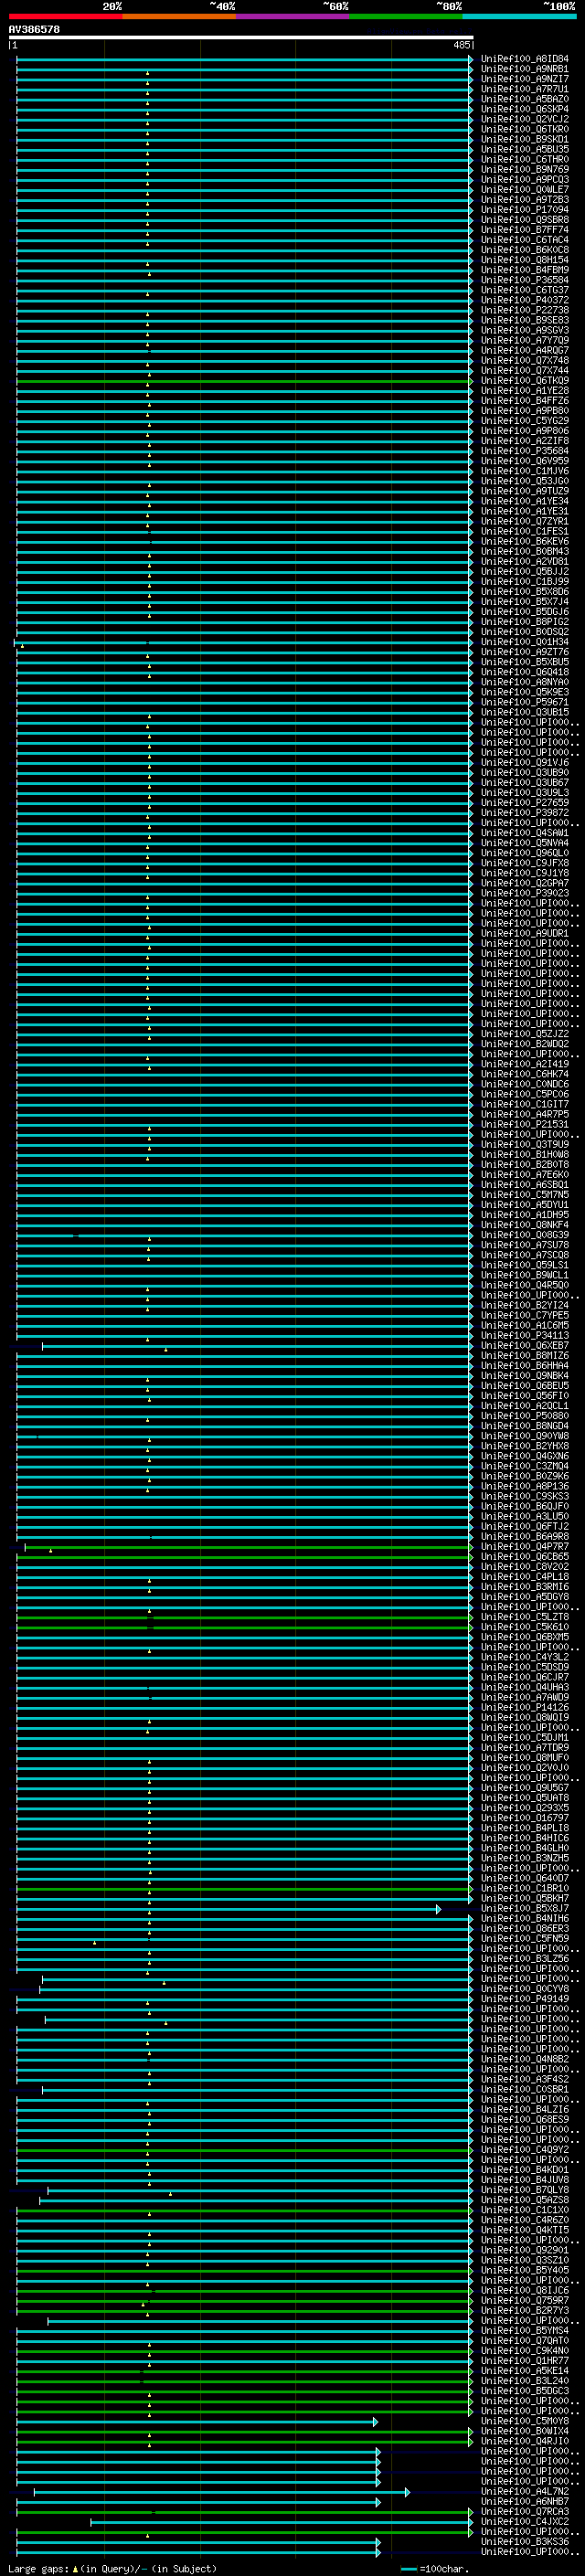The image size is (585, 2576).
Task: Select hit label UniRef100_Q6FTJ2
Action: click(x=525, y=1526)
